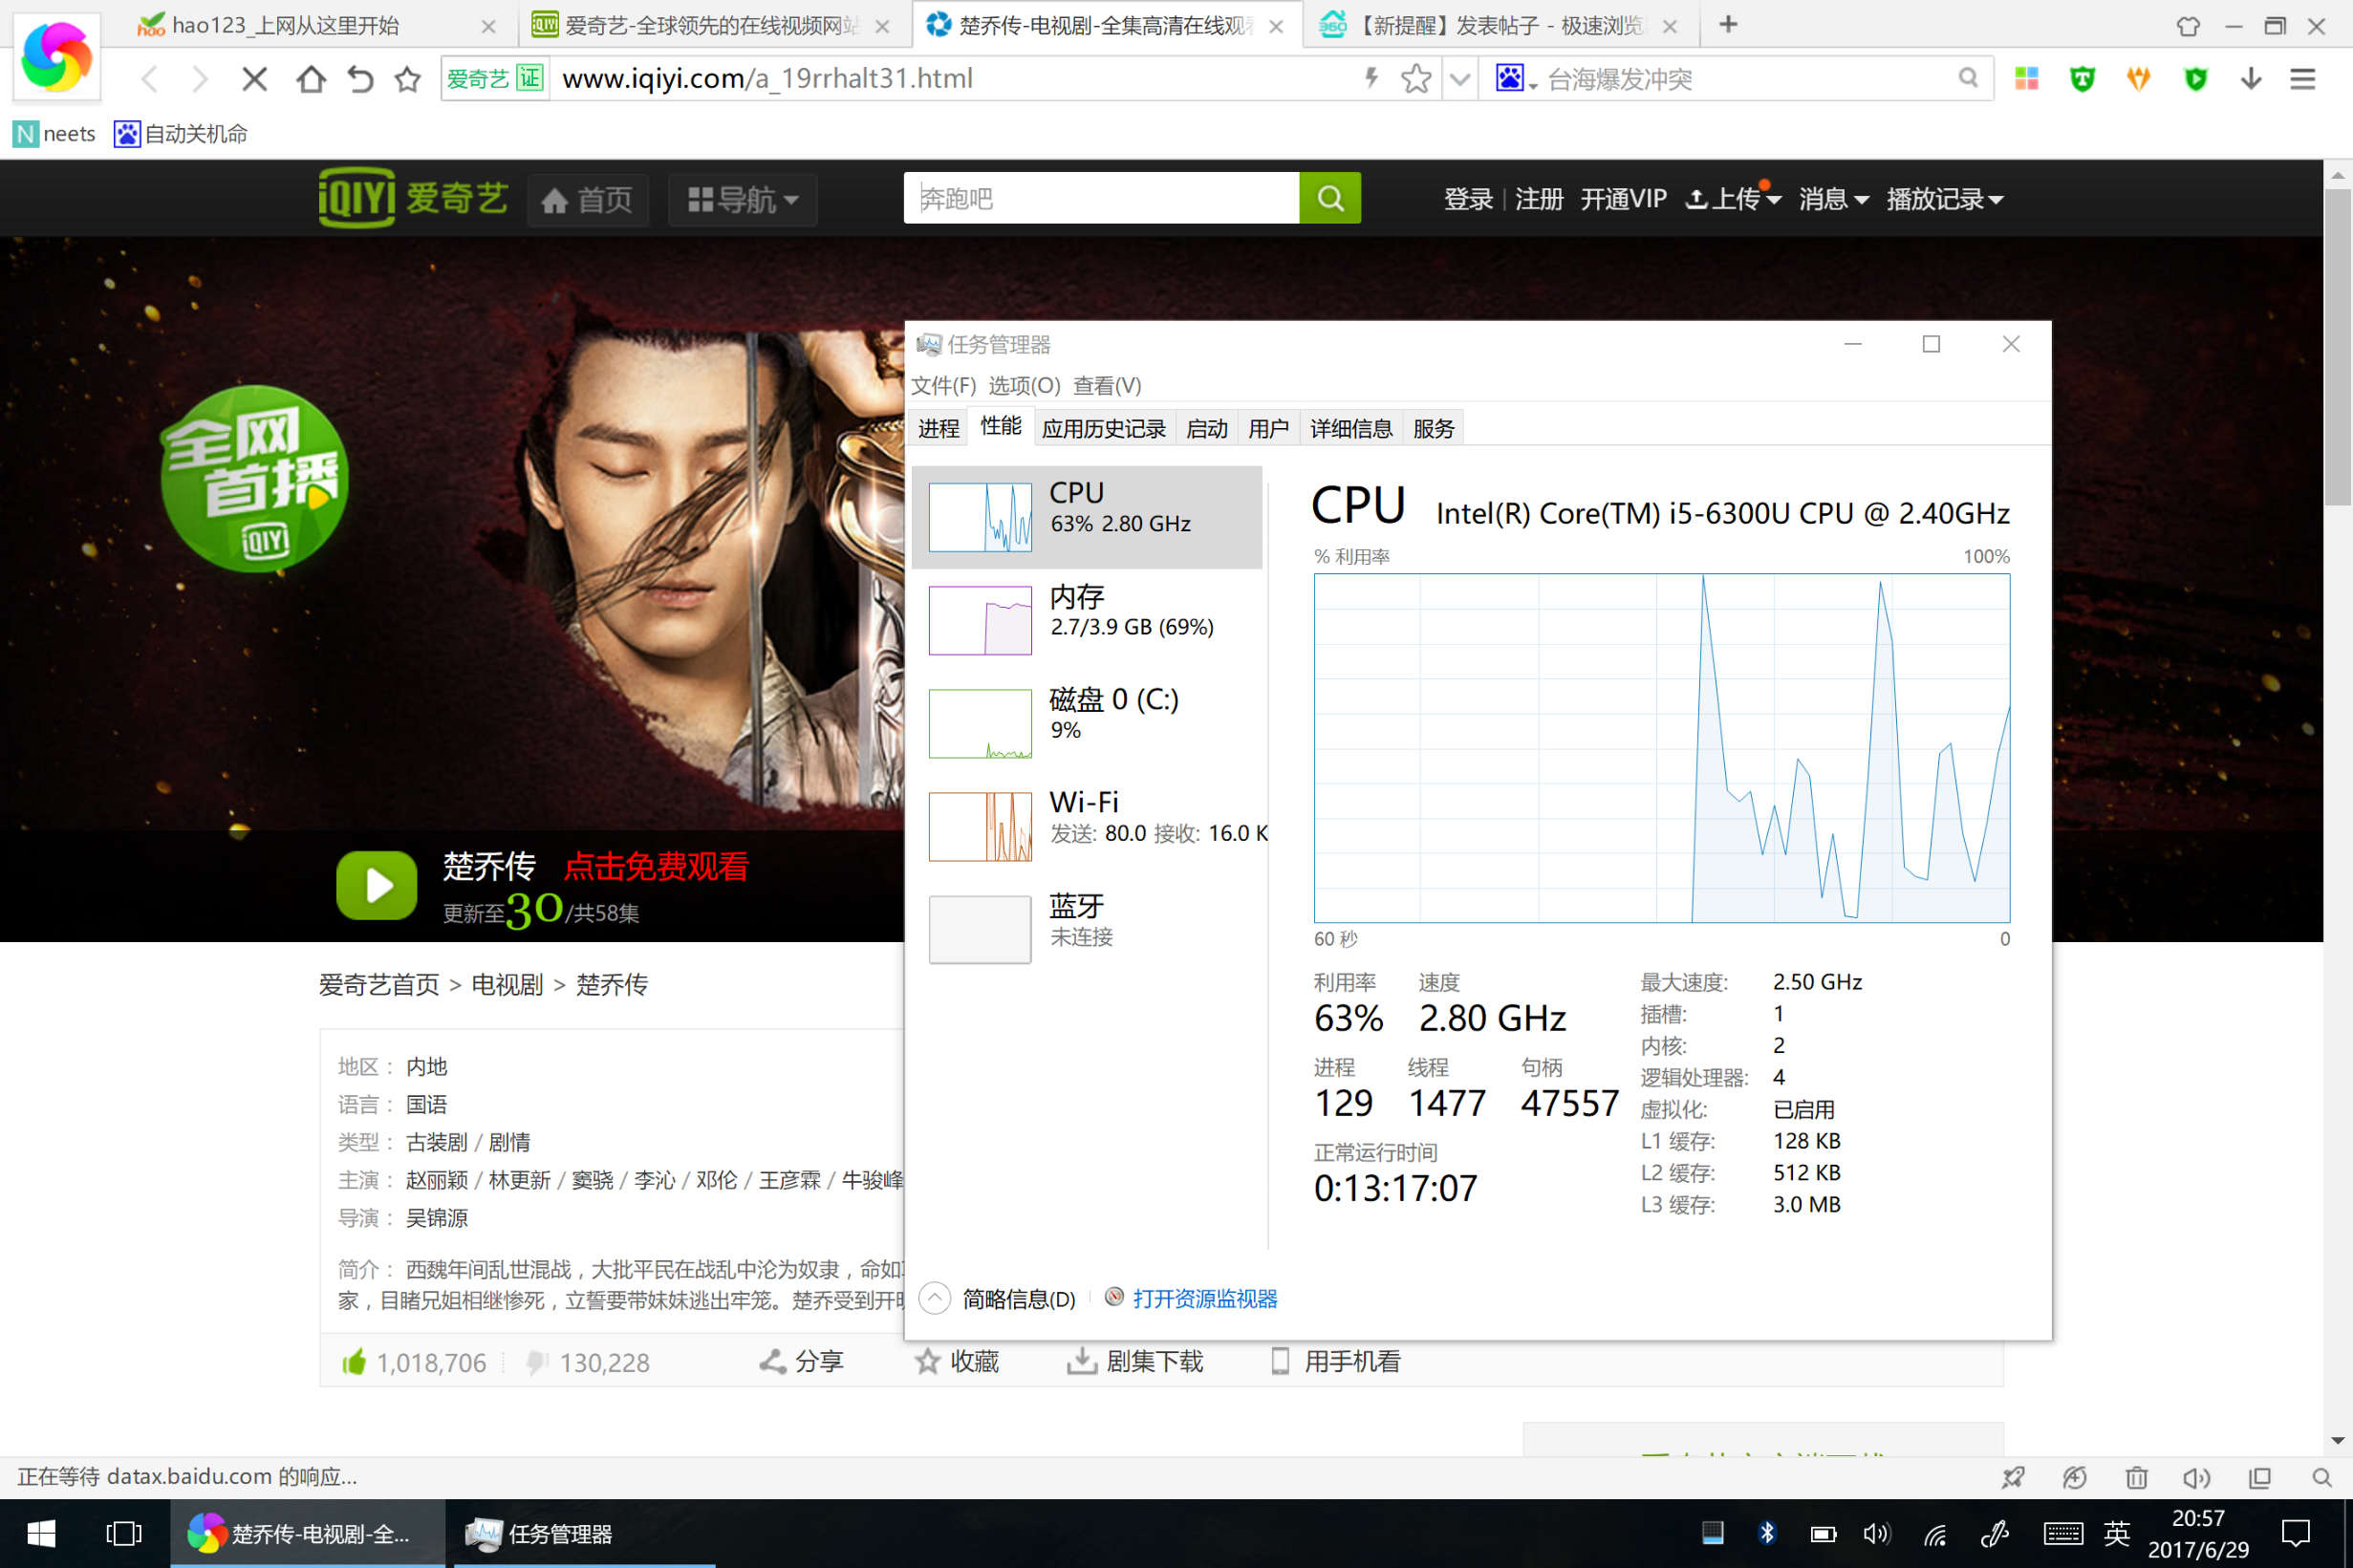This screenshot has width=2353, height=1568.
Task: Switch to the 进程 tab in Task Manager
Action: click(938, 427)
